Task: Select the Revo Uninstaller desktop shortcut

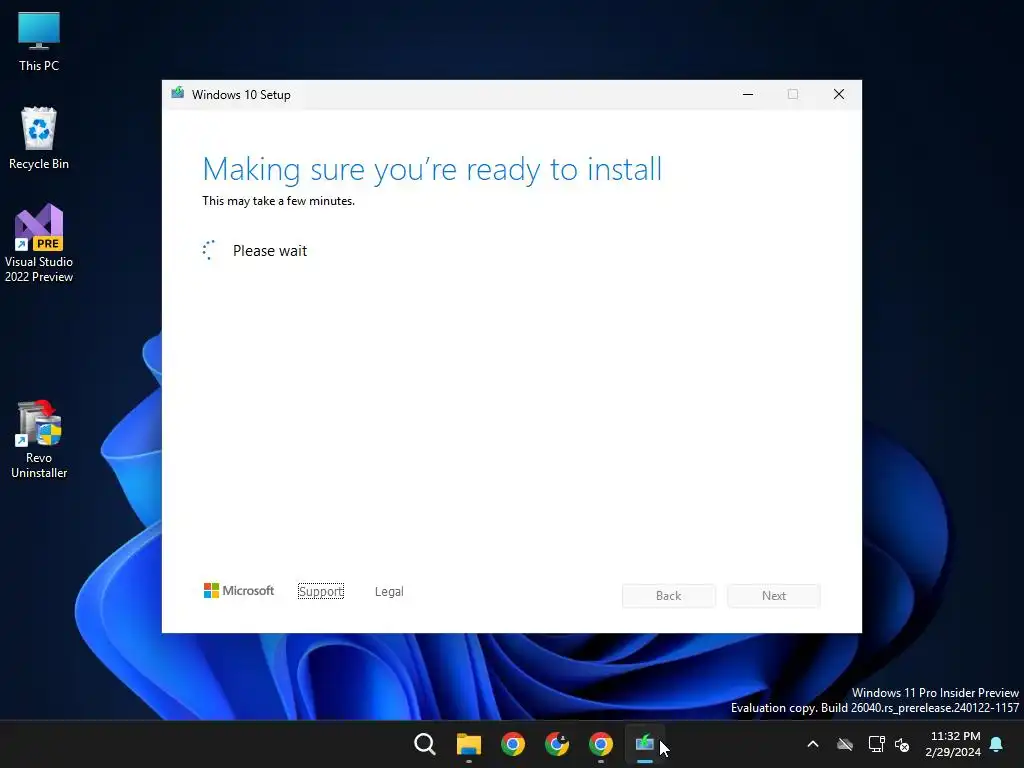Action: click(x=39, y=439)
